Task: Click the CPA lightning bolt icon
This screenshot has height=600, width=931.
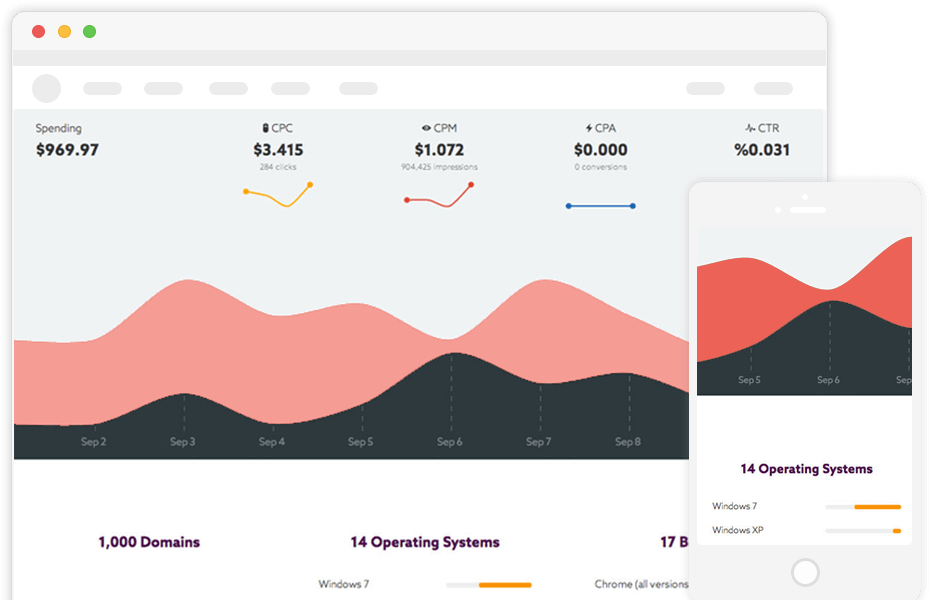Action: [589, 128]
